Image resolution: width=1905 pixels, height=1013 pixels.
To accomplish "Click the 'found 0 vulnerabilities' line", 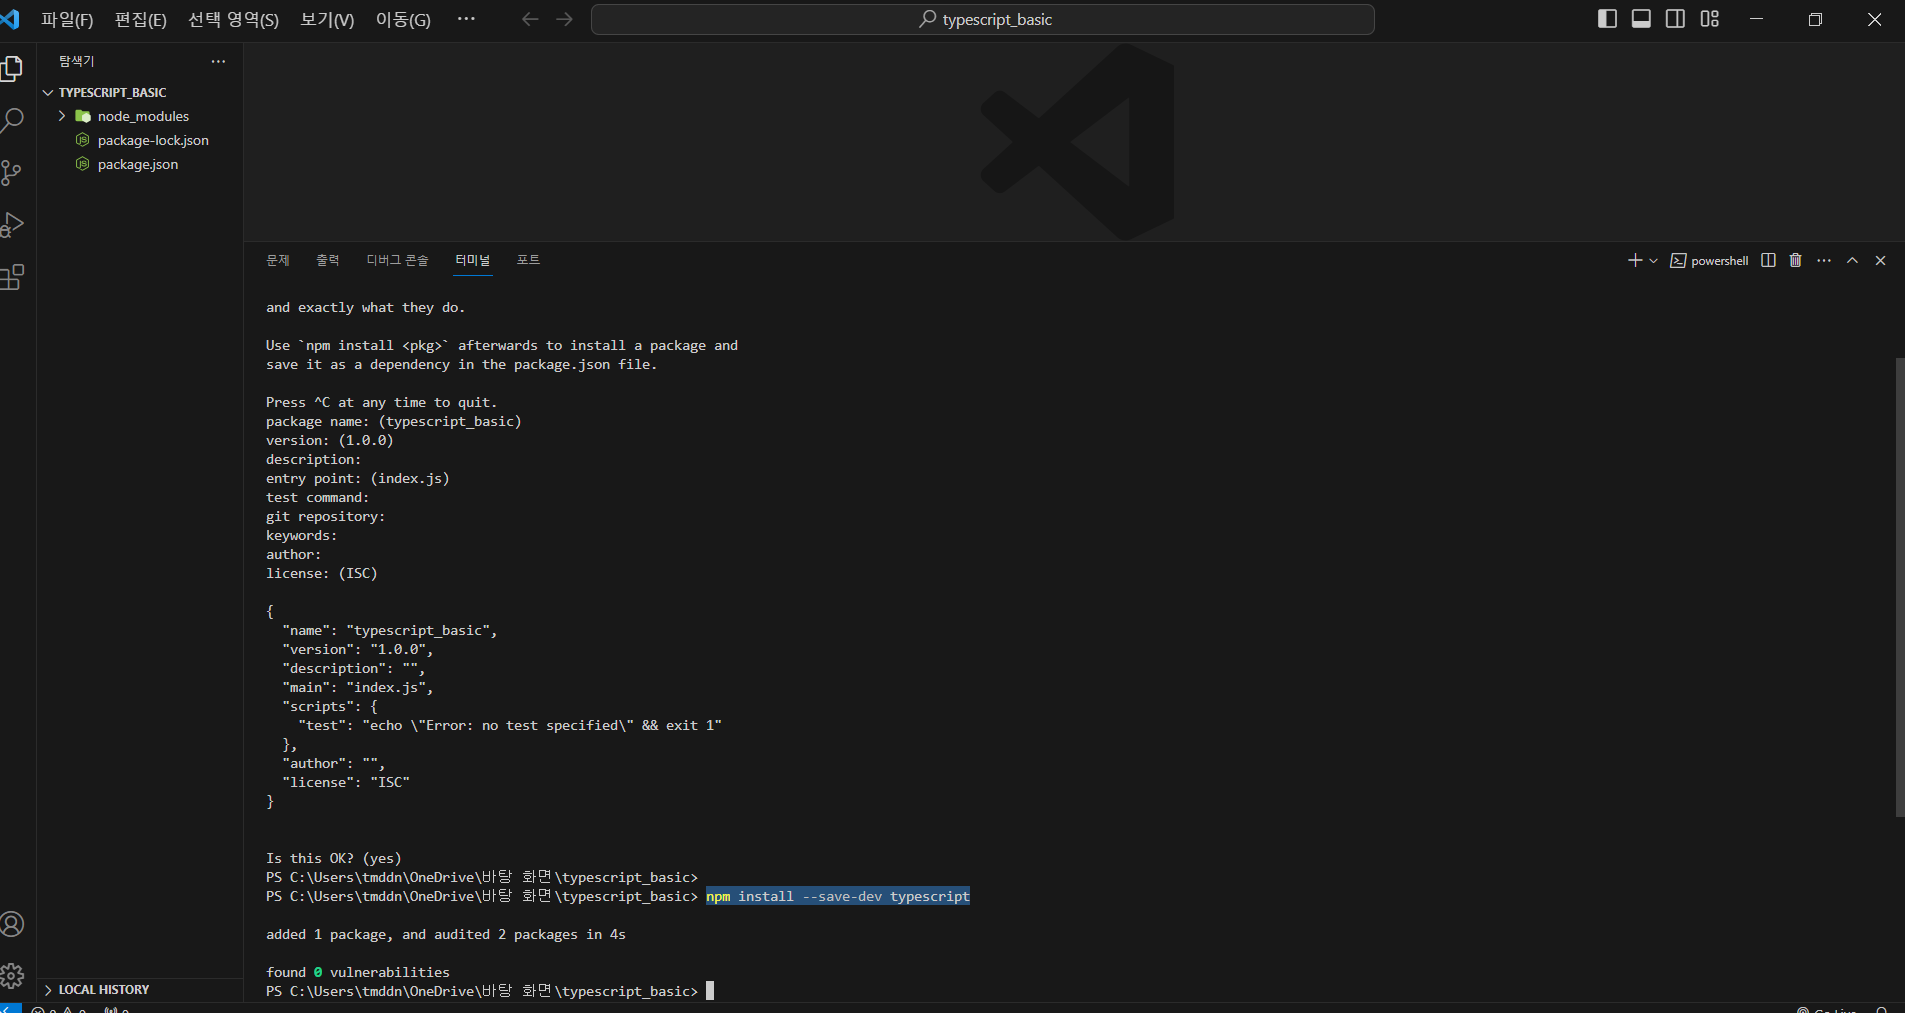I will pos(358,972).
